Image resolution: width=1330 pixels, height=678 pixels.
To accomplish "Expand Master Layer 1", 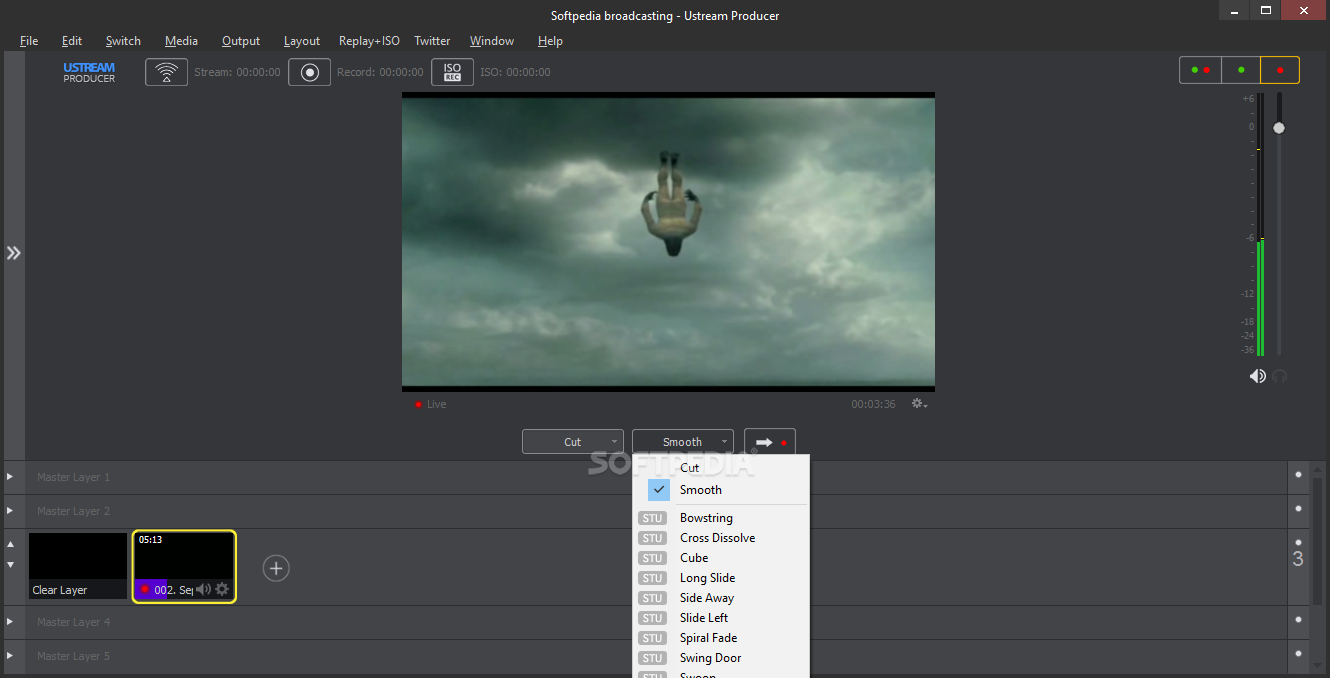I will click(10, 477).
